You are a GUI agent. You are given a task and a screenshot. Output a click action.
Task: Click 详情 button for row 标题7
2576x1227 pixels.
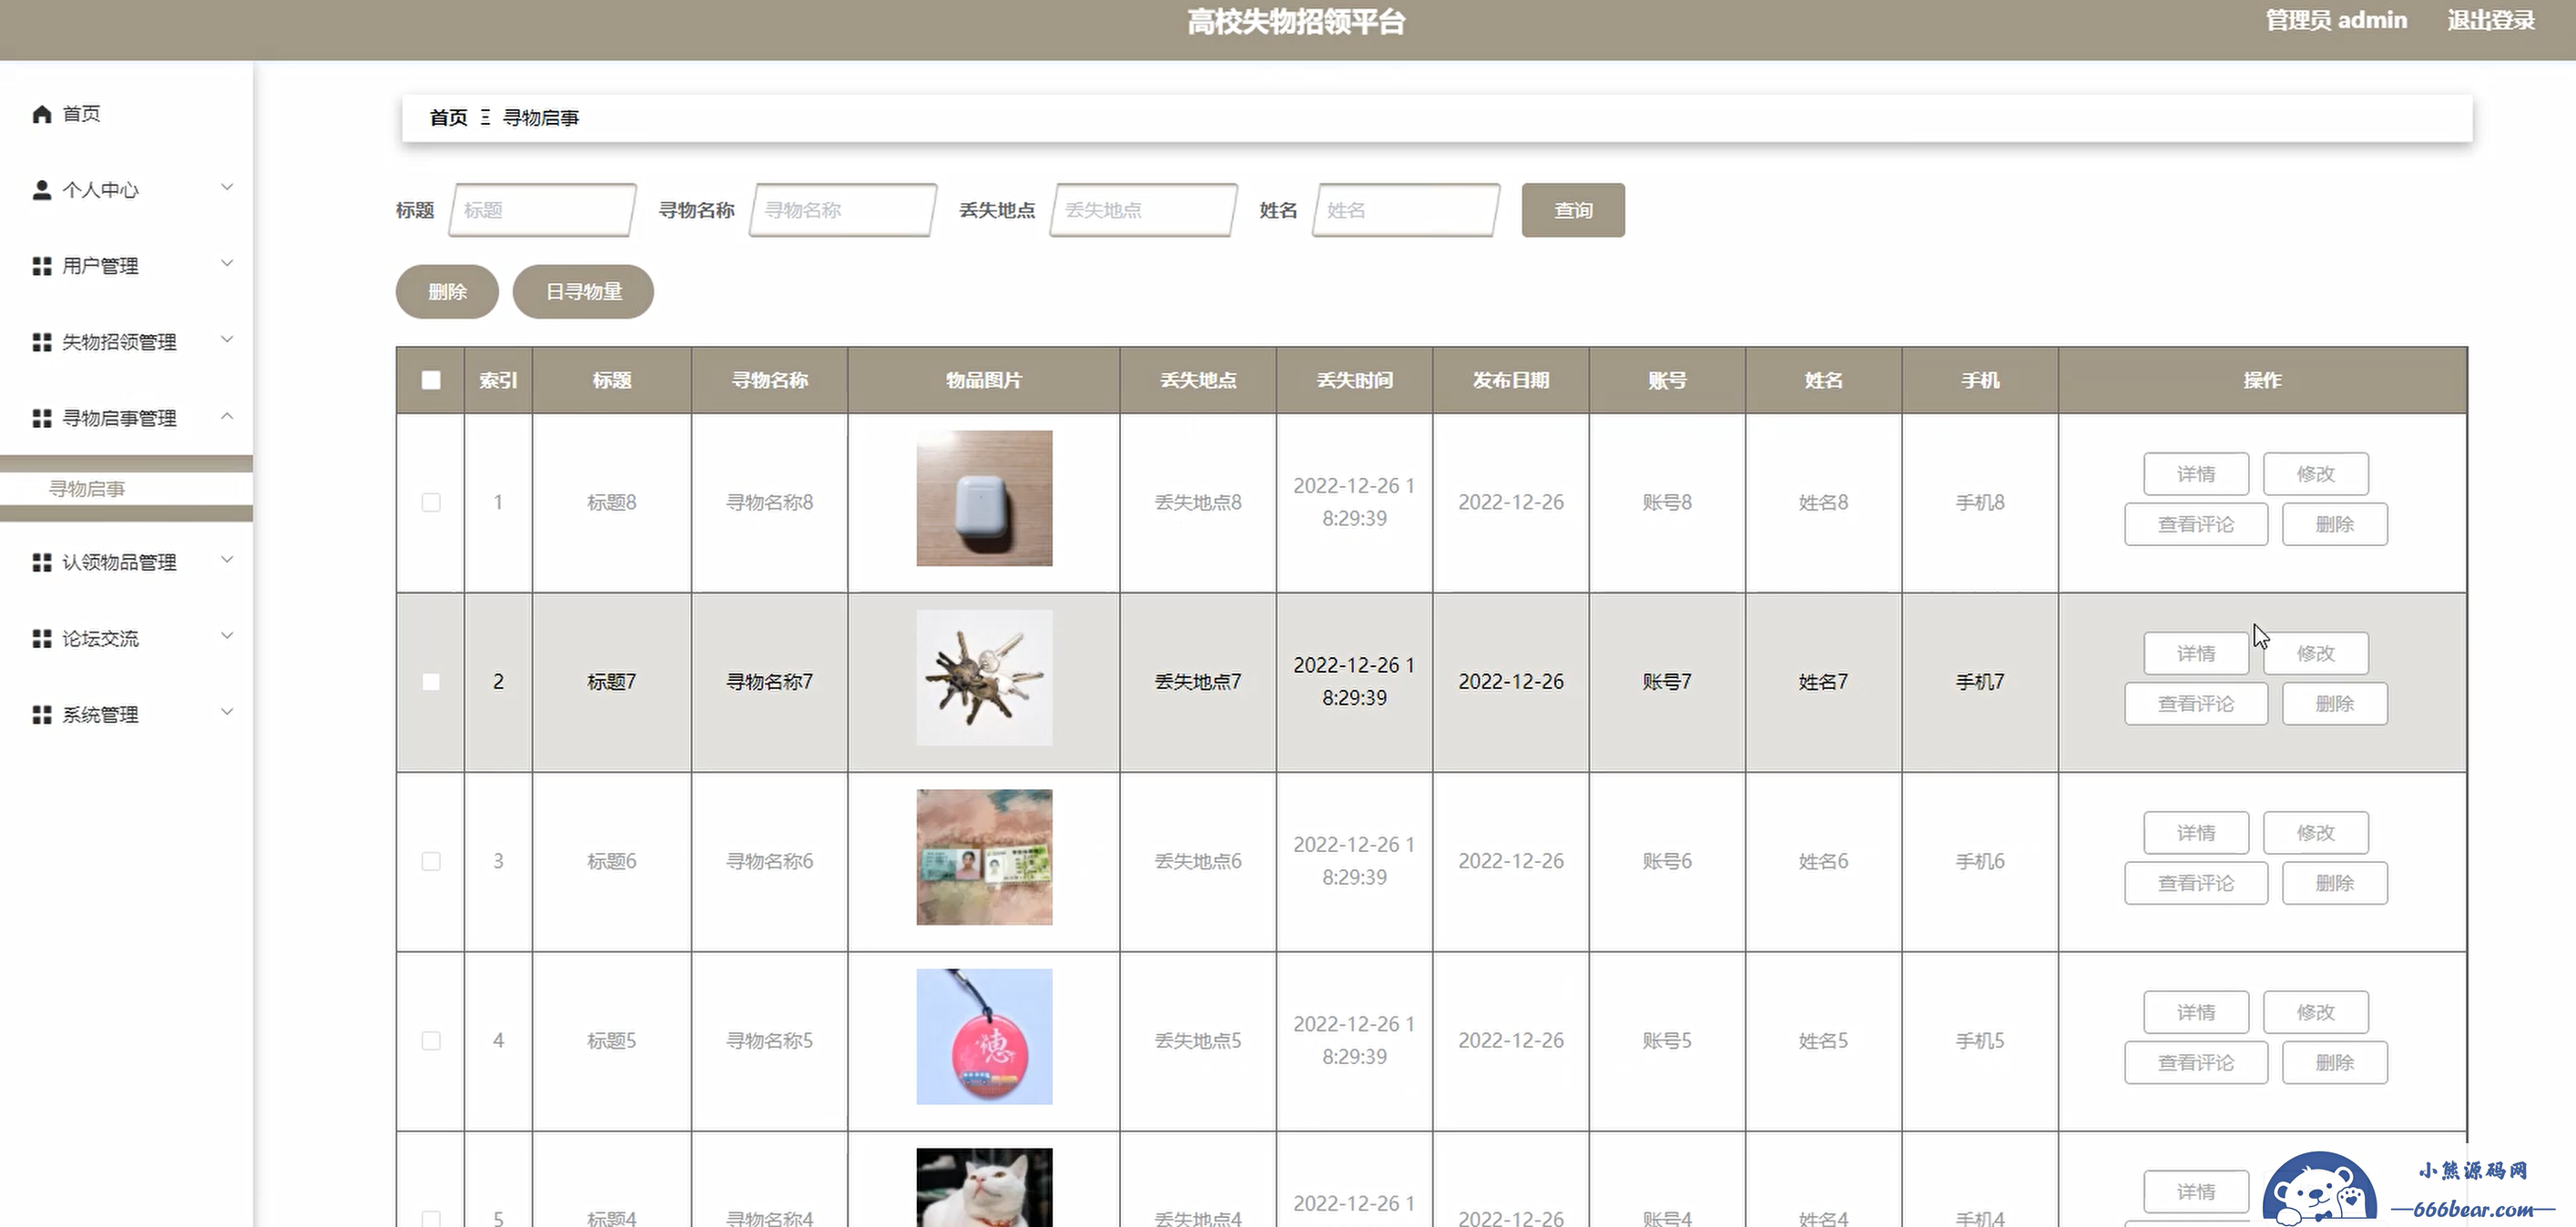2196,653
